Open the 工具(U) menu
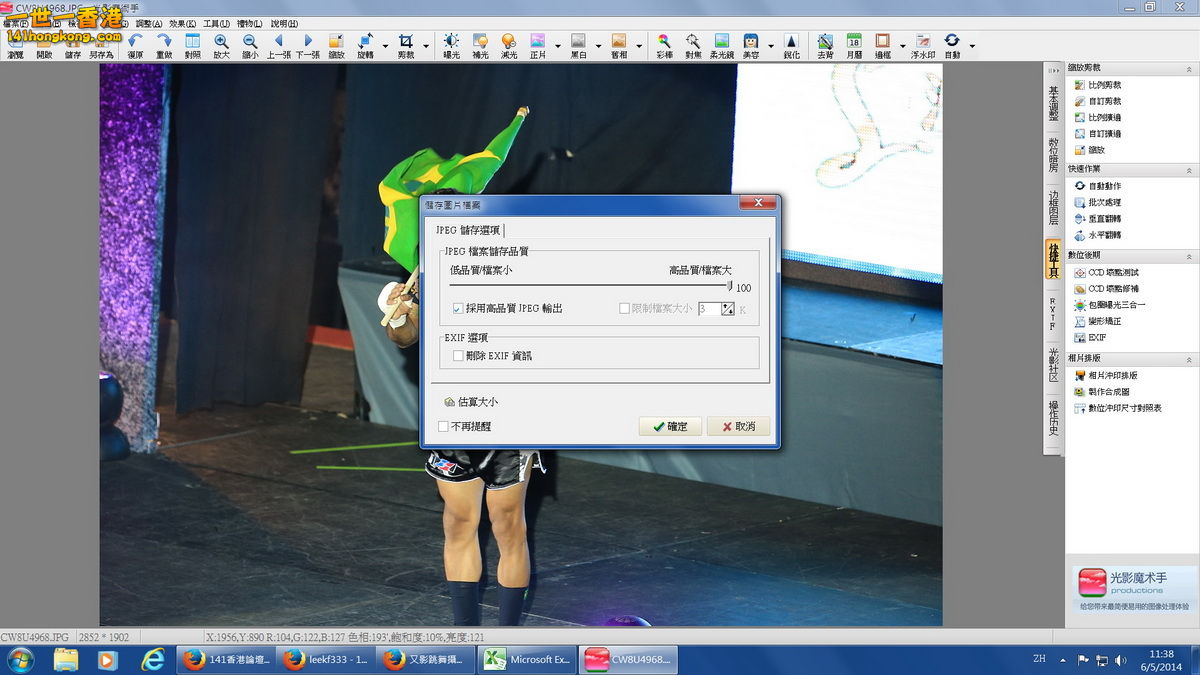Image resolution: width=1200 pixels, height=675 pixels. (x=216, y=23)
